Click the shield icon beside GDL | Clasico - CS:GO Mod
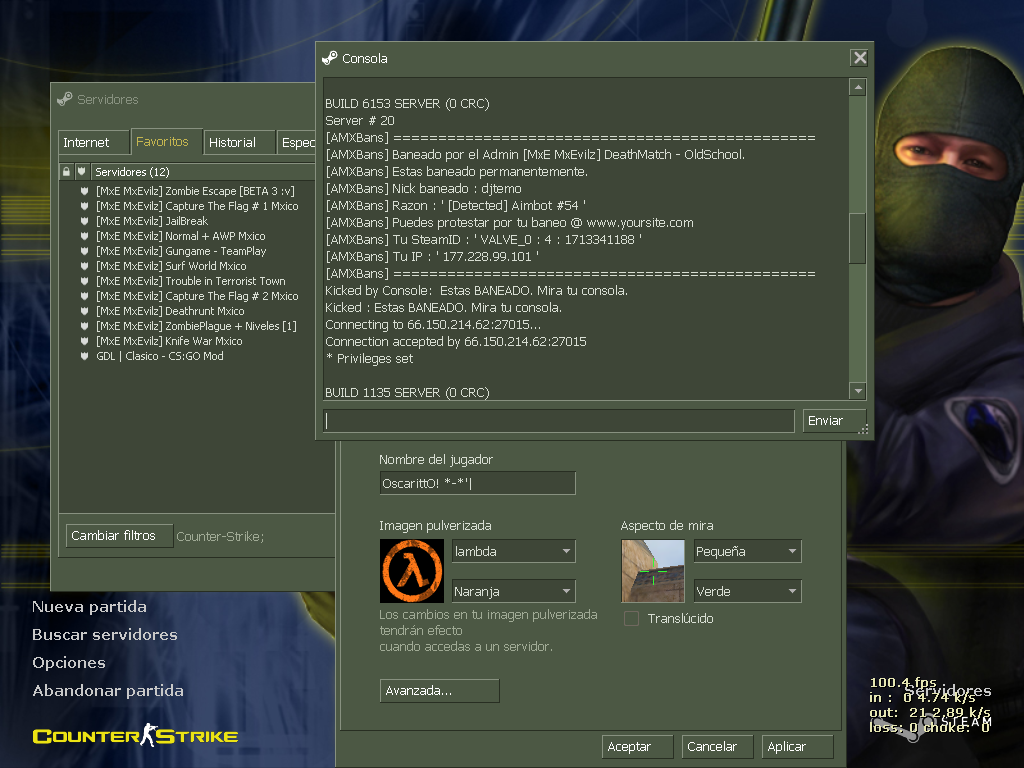This screenshot has height=768, width=1024. pyautogui.click(x=84, y=356)
